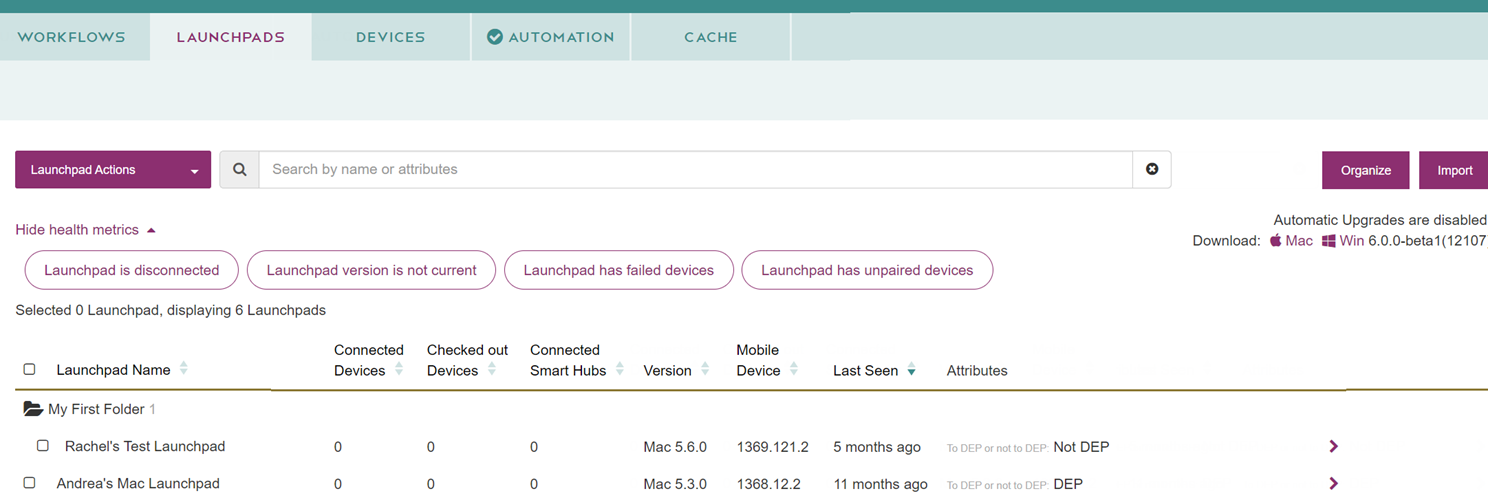Image resolution: width=1488 pixels, height=500 pixels.
Task: Click the Windows icon for the Win download
Action: [x=1329, y=241]
